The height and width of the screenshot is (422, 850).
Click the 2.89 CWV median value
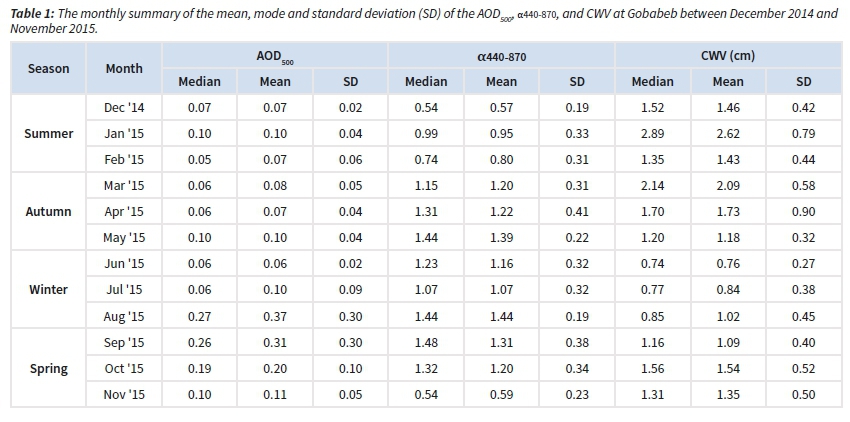[x=652, y=133]
